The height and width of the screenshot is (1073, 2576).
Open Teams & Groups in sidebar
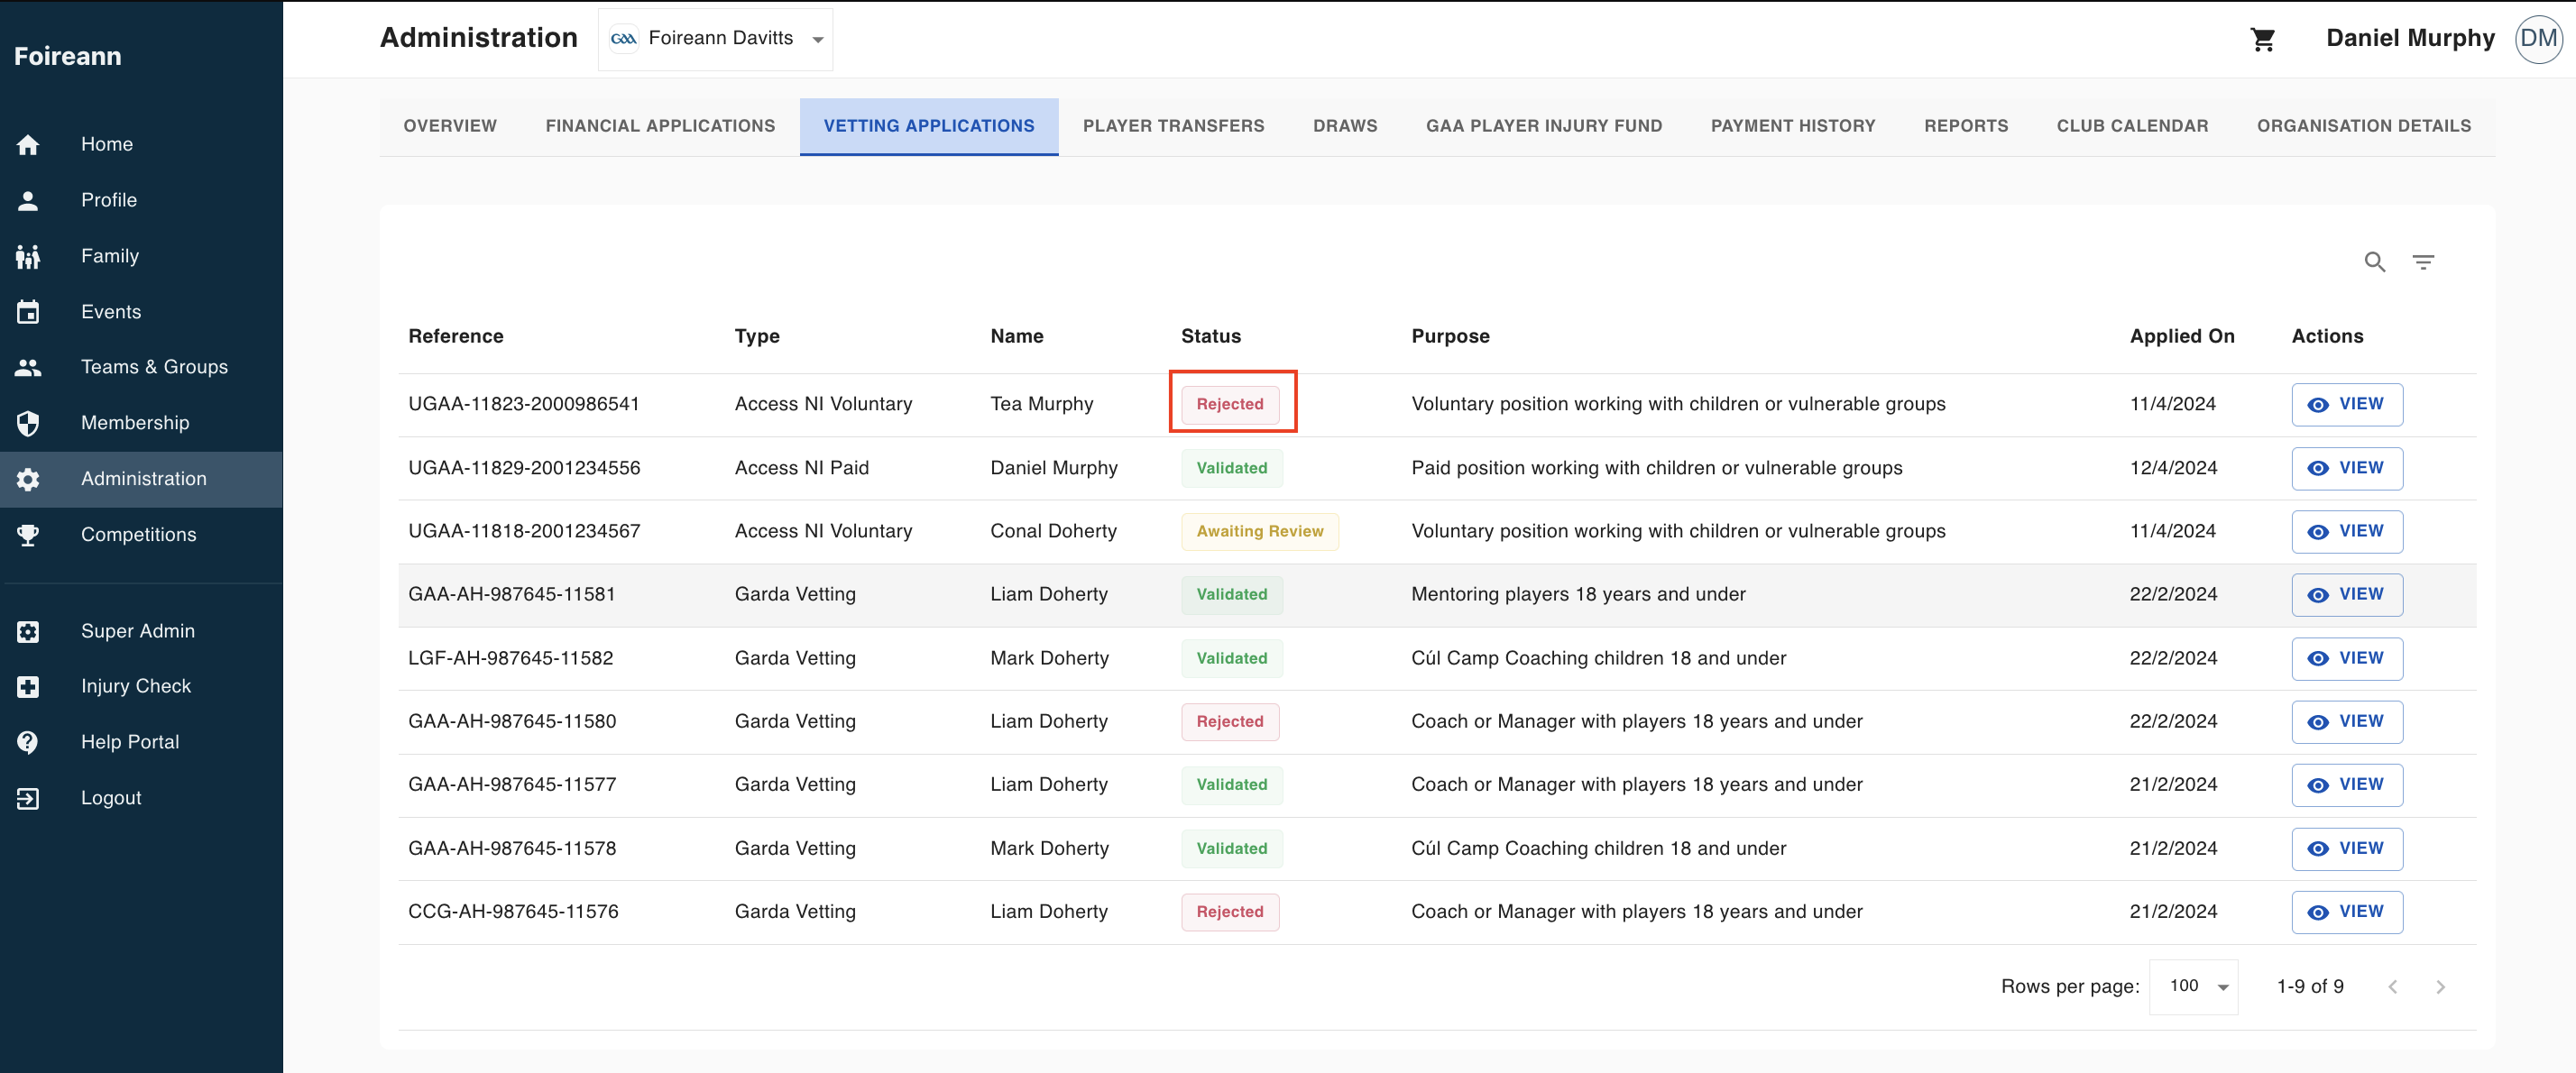(x=141, y=367)
